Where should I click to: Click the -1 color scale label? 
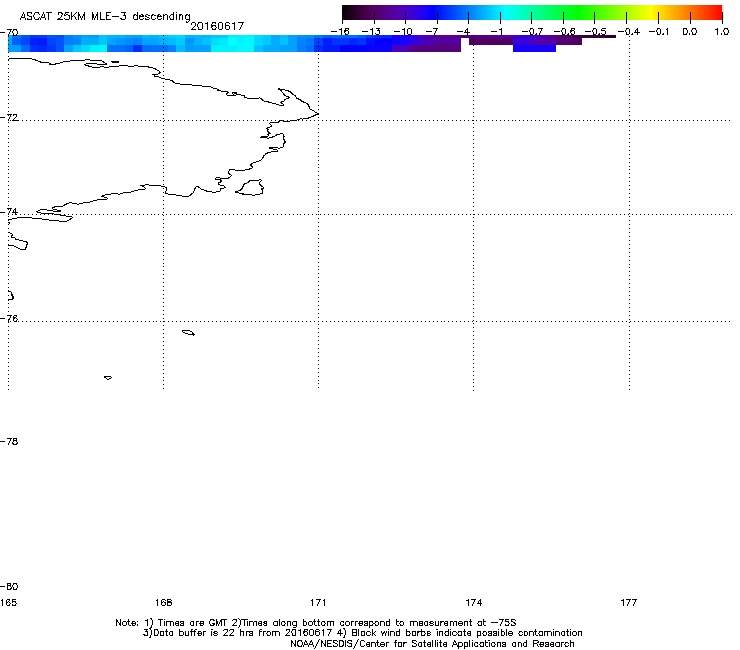tap(496, 32)
